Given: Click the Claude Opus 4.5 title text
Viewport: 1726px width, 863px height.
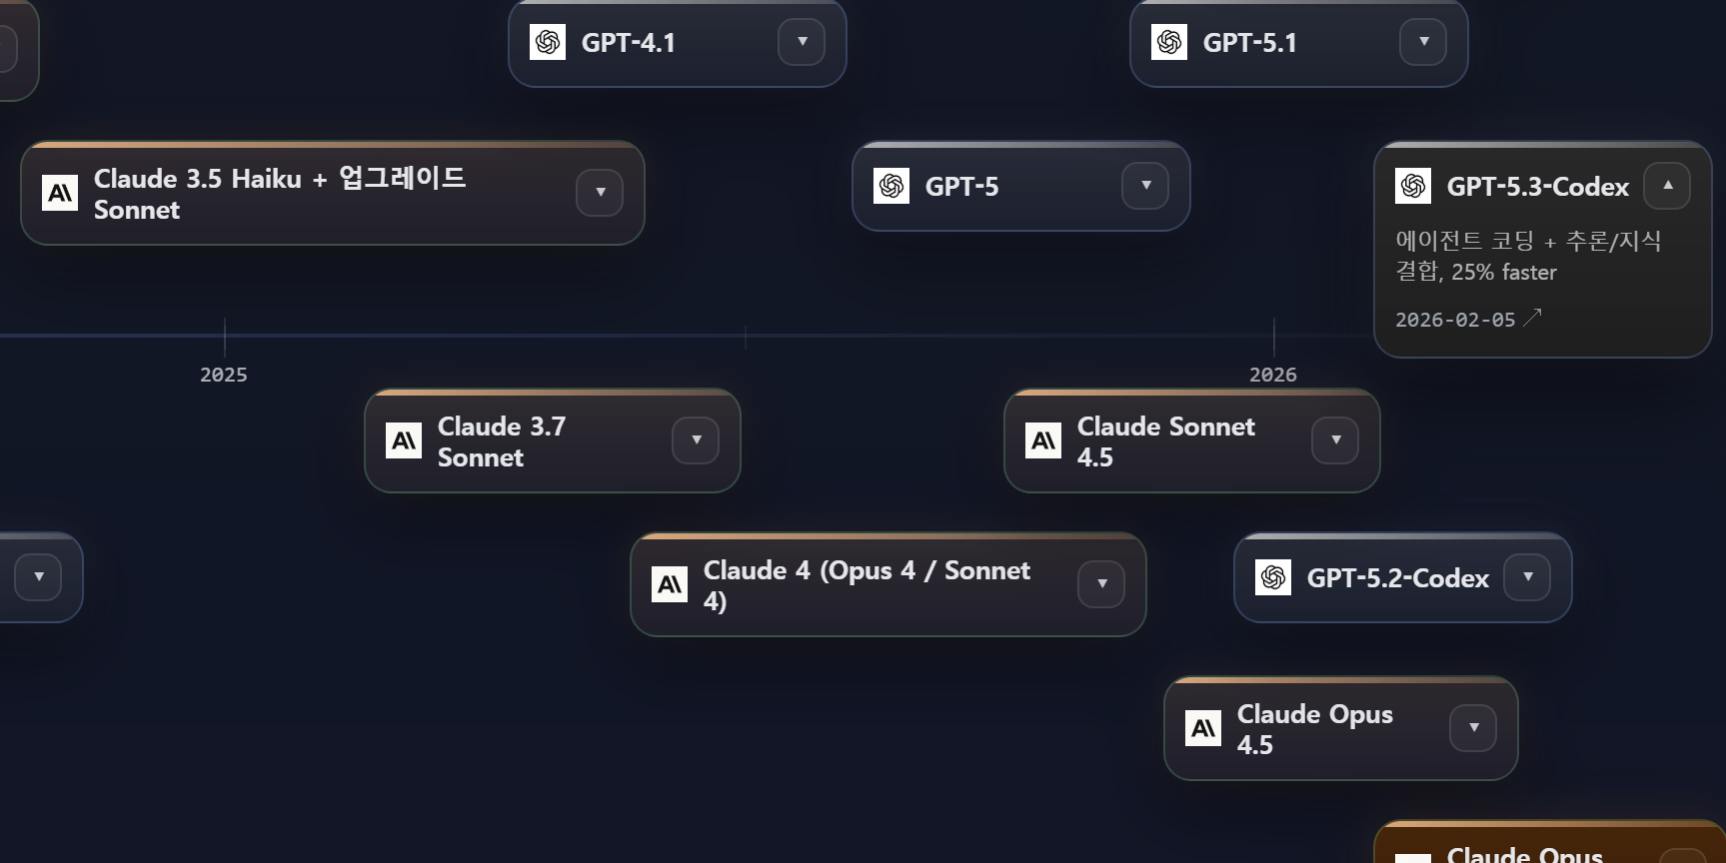Looking at the screenshot, I should point(1314,728).
